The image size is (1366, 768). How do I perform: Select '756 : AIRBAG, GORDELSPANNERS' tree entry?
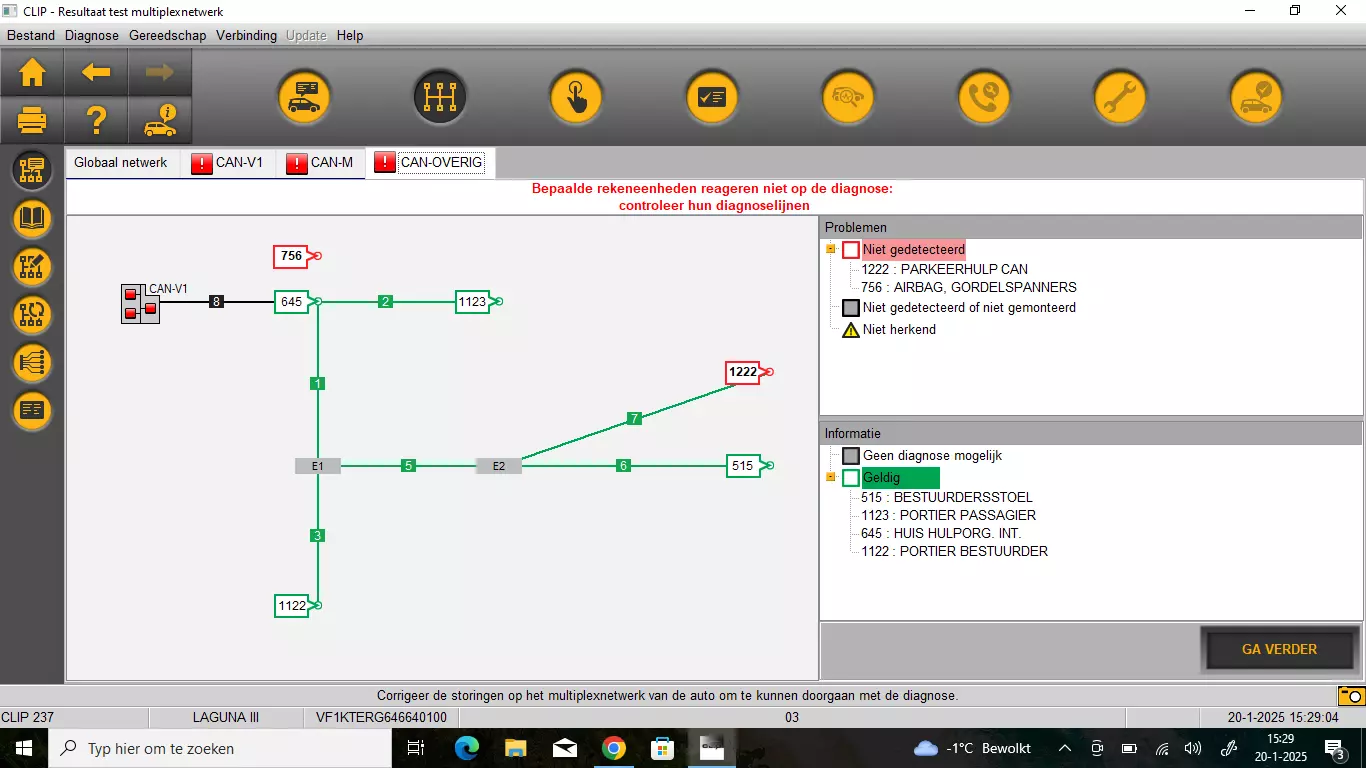[x=968, y=287]
